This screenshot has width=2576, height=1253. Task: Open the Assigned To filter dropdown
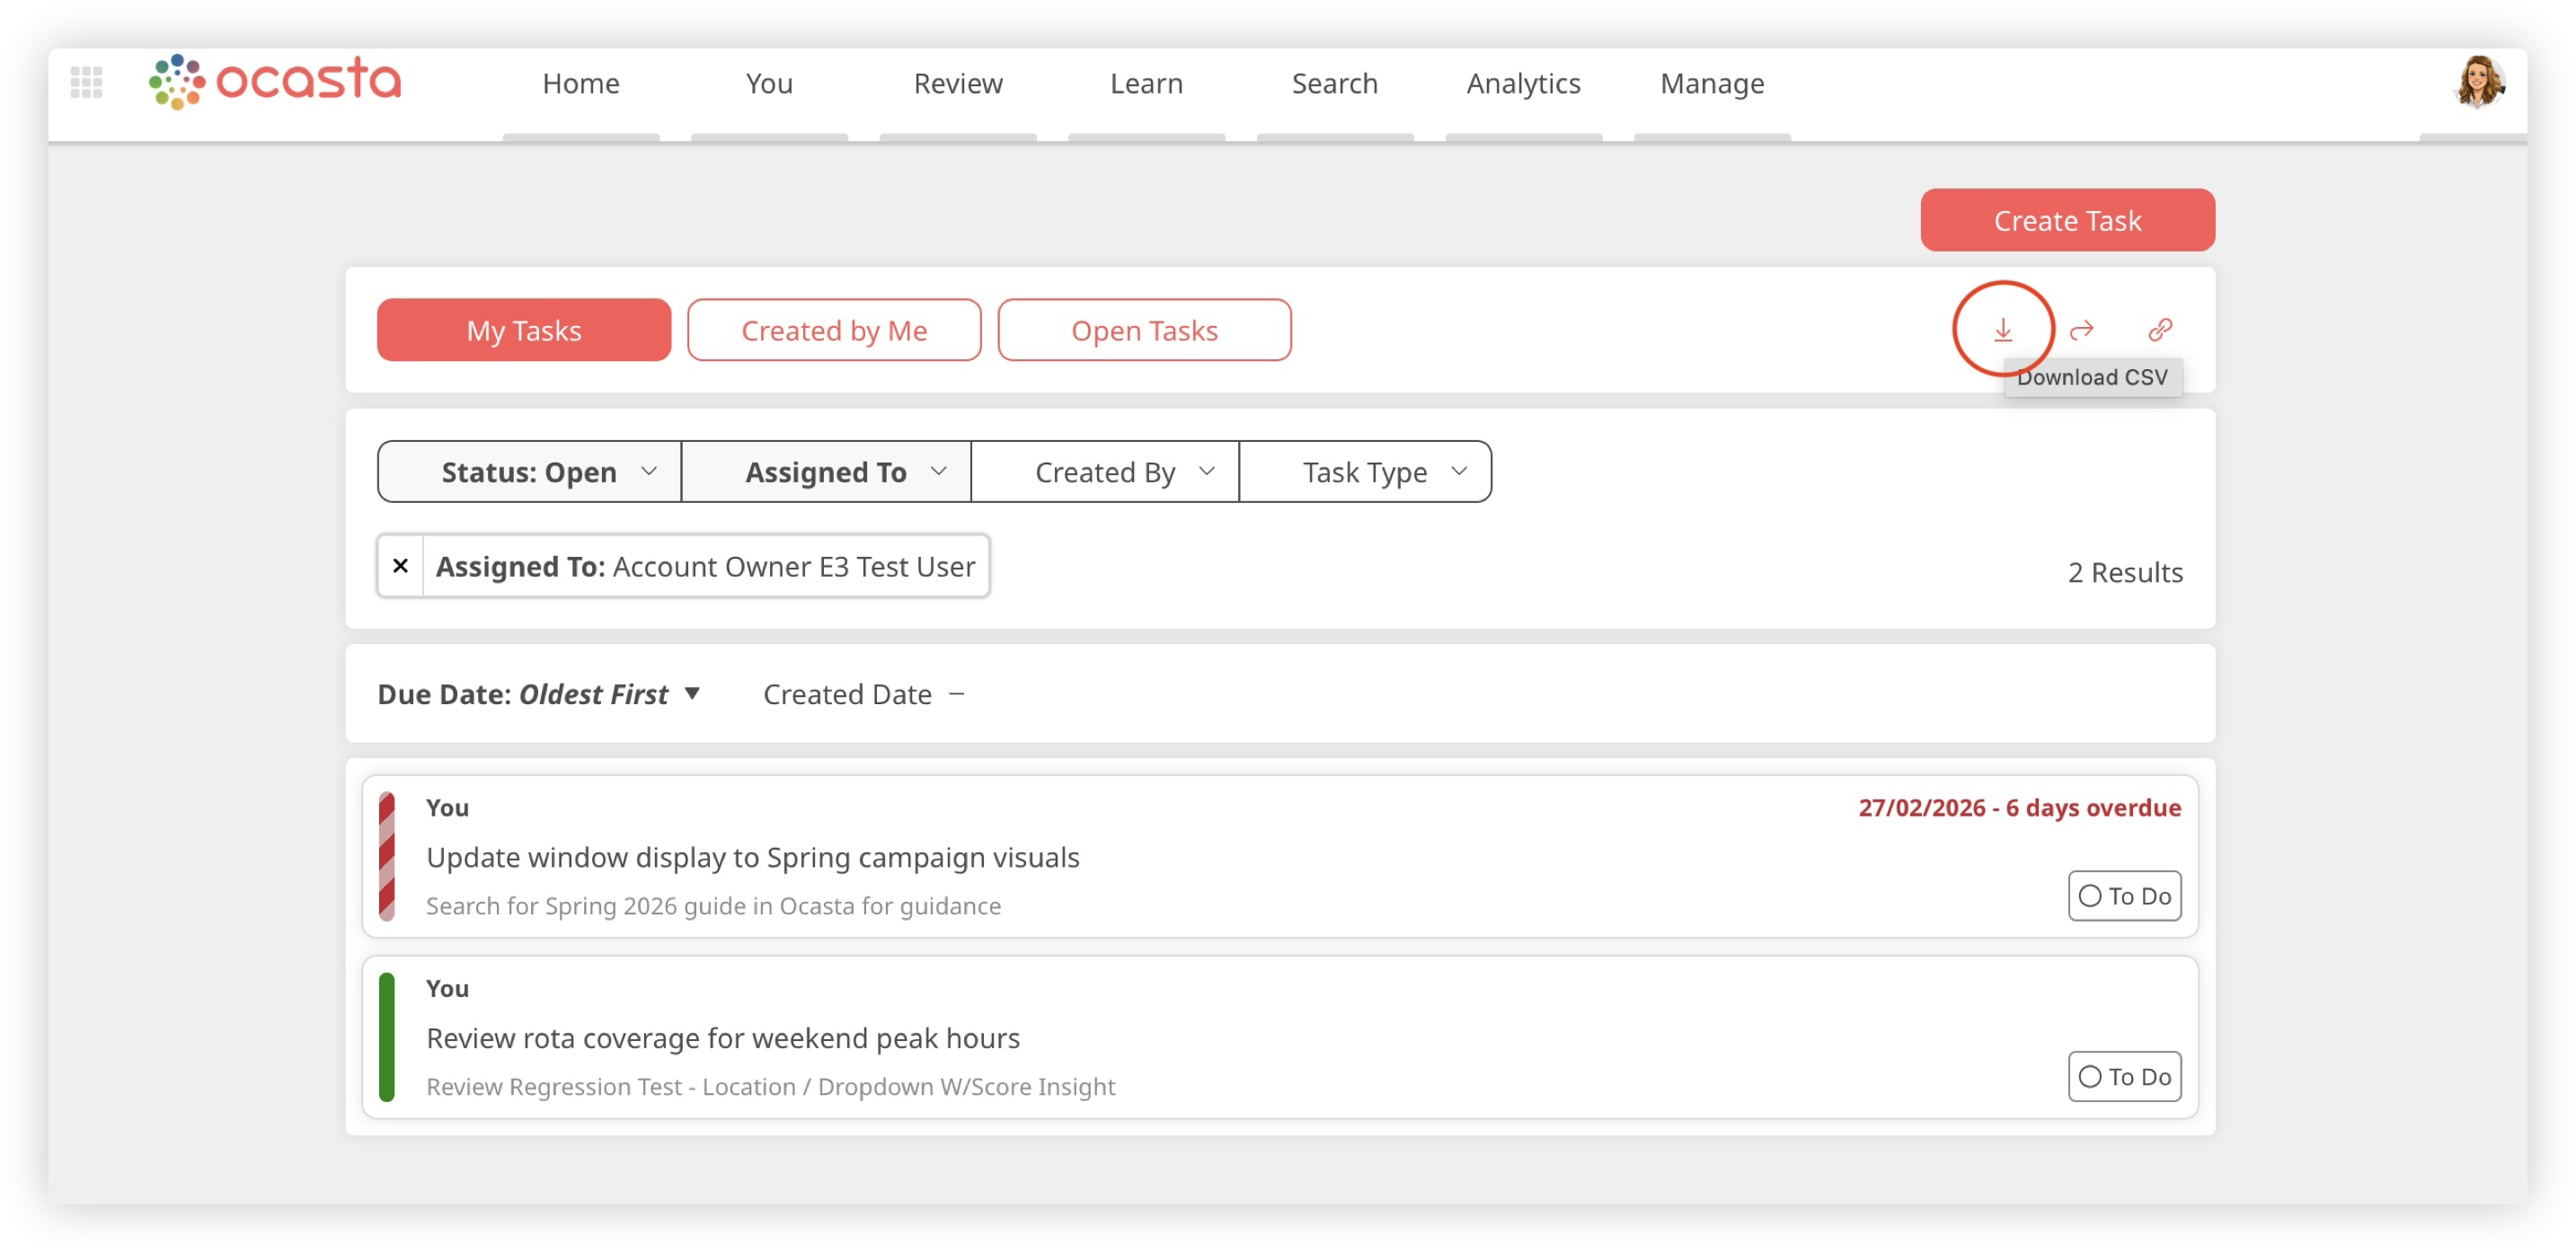point(826,472)
